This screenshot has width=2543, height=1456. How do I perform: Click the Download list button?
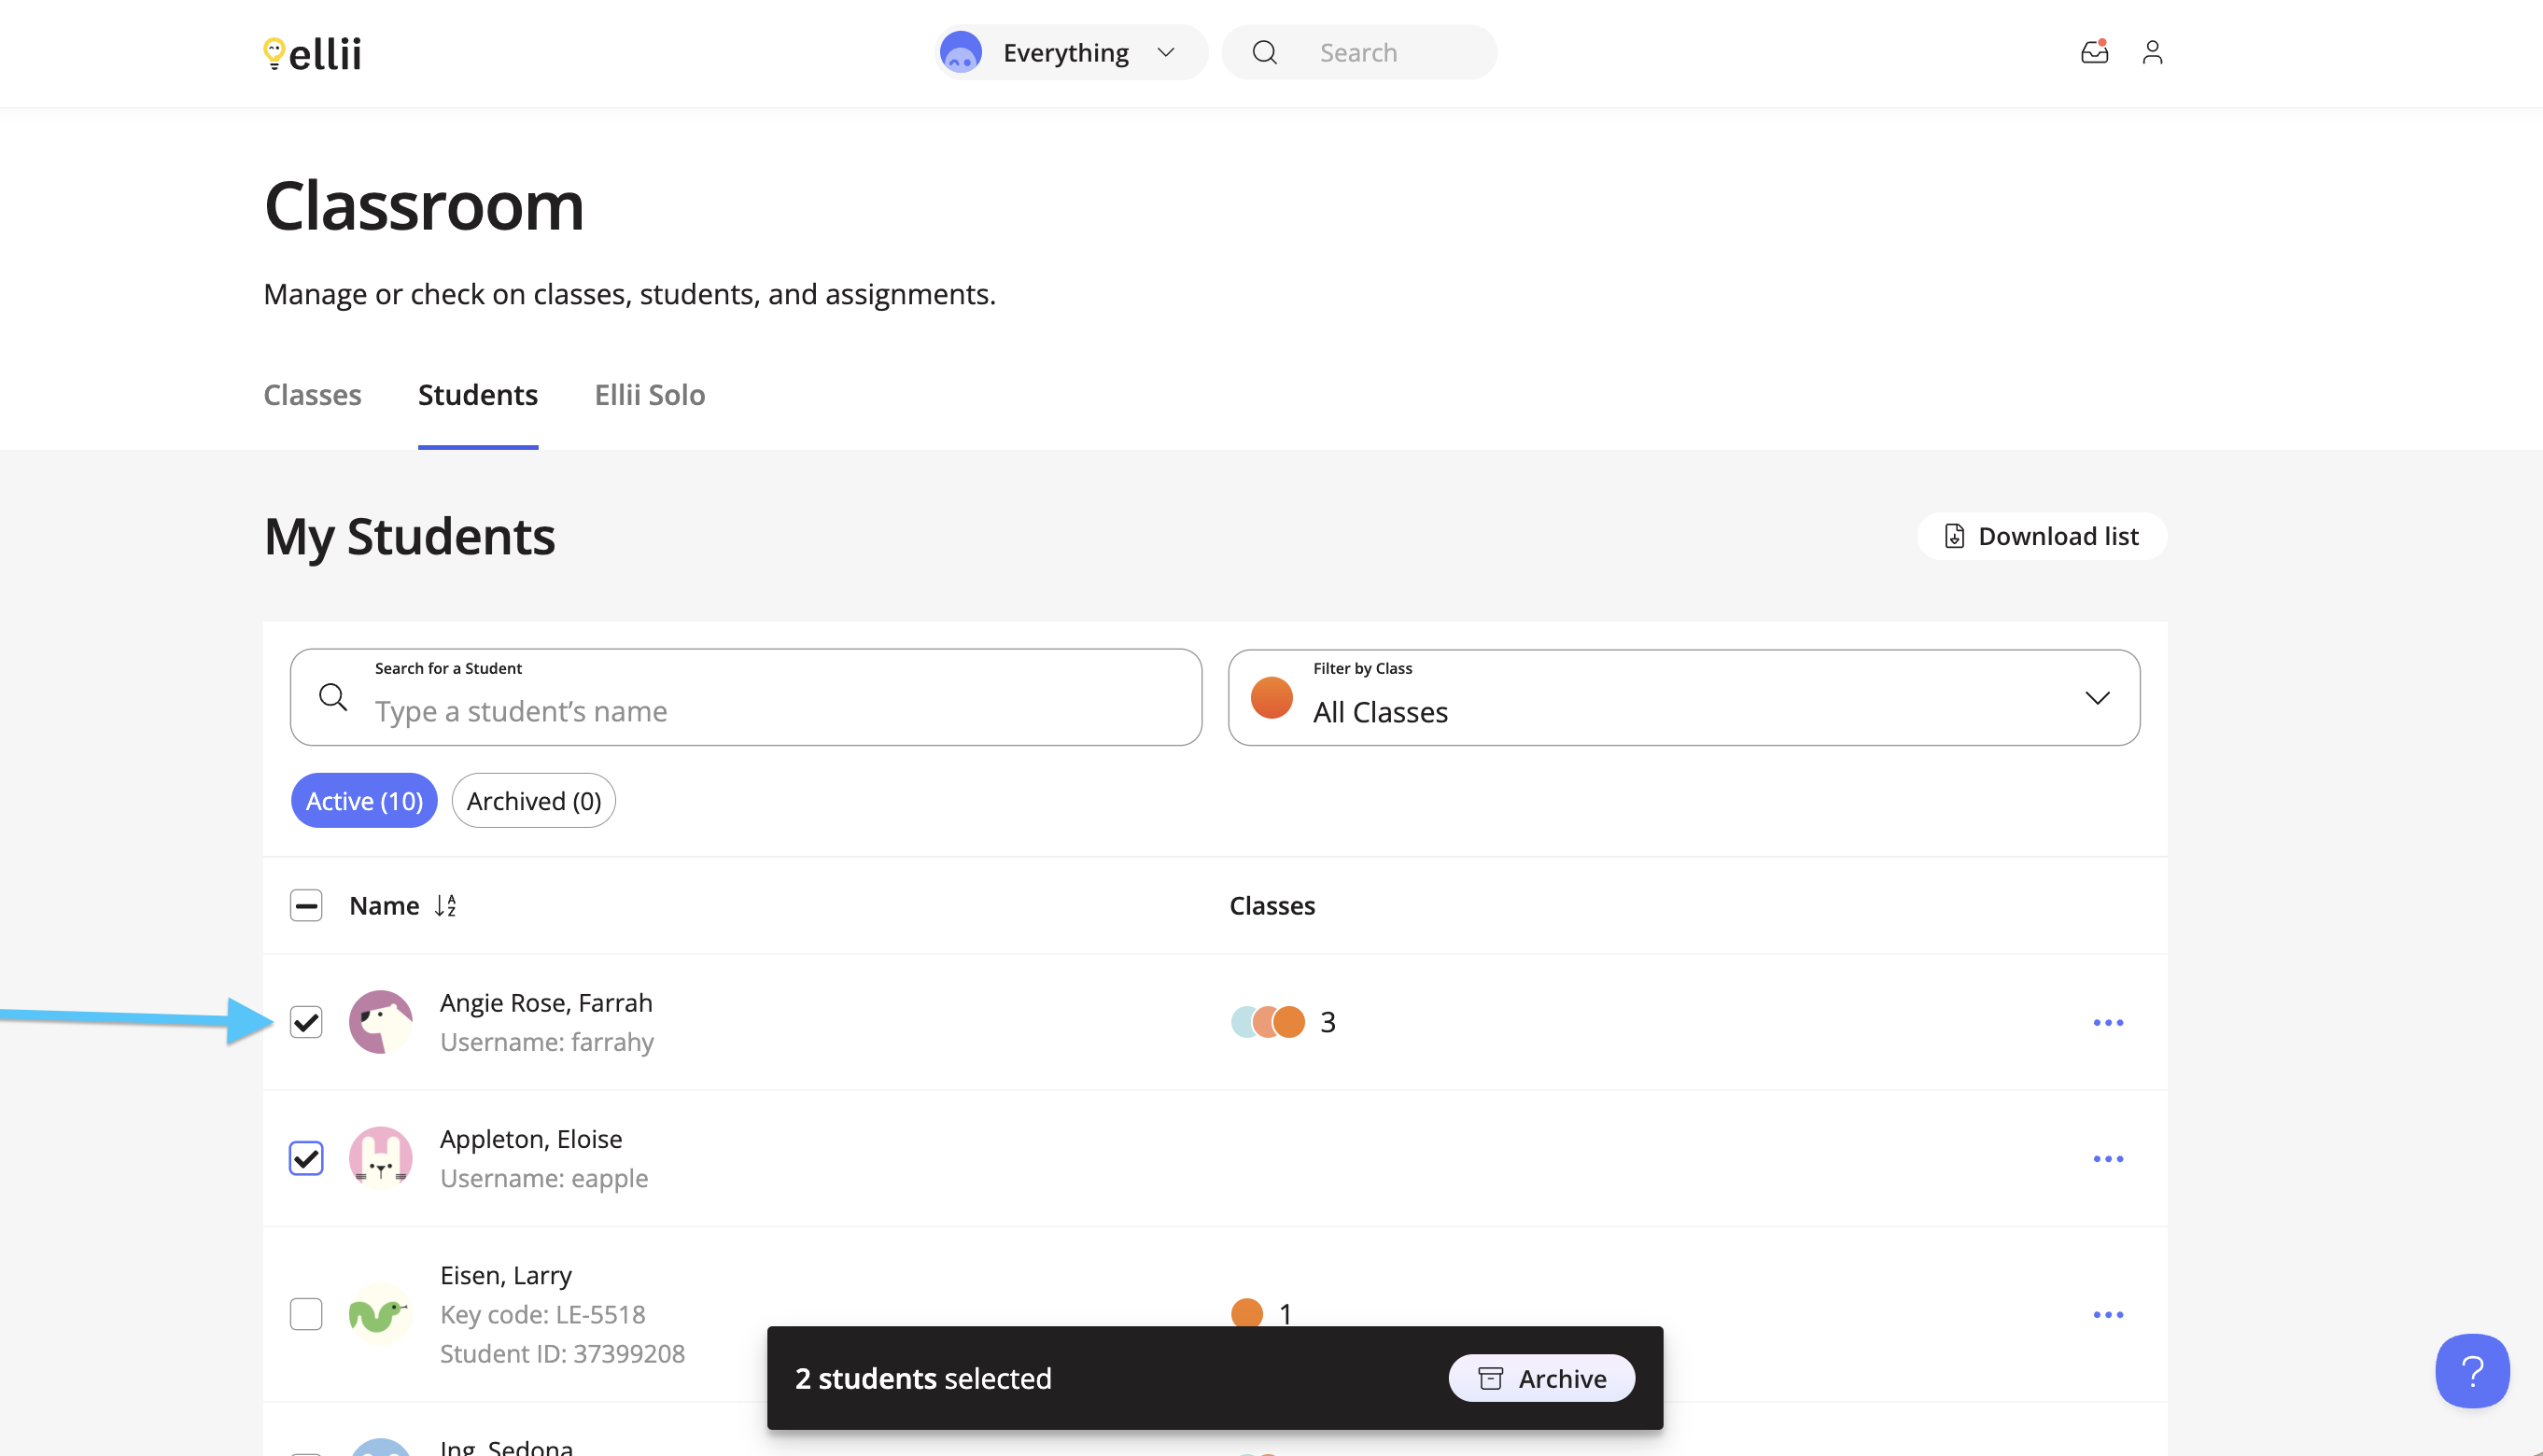coord(2042,536)
